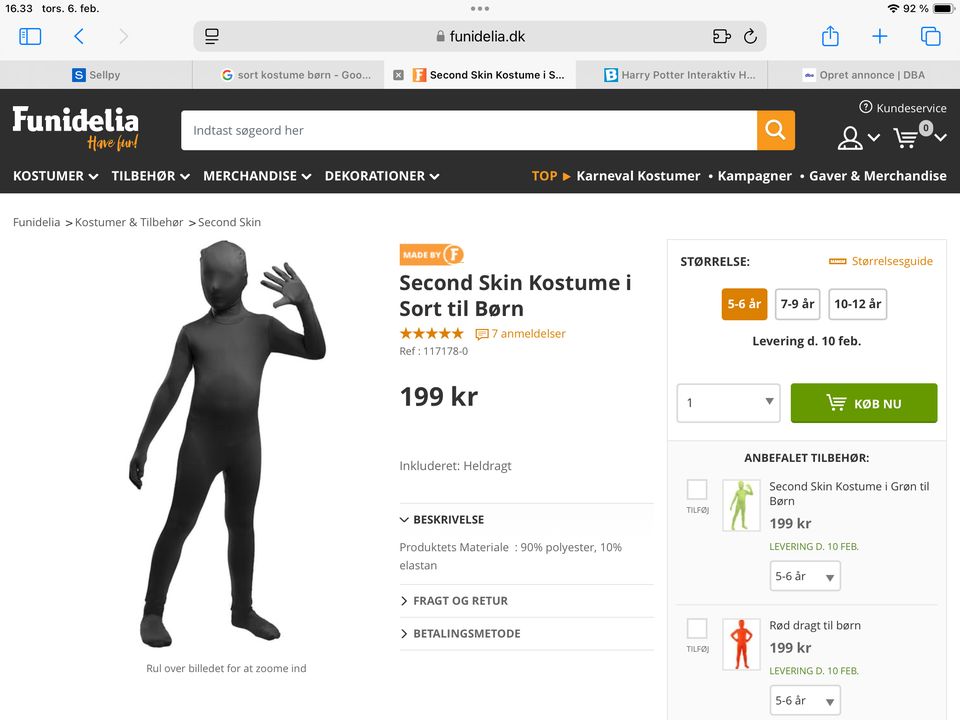Open the Safari sidebar panel icon
The image size is (960, 720).
pos(30,36)
